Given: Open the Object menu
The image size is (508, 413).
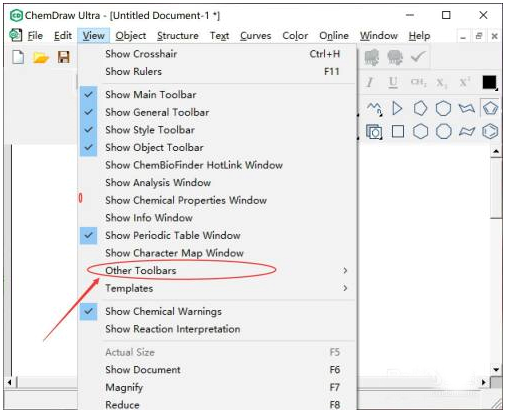Looking at the screenshot, I should 131,35.
